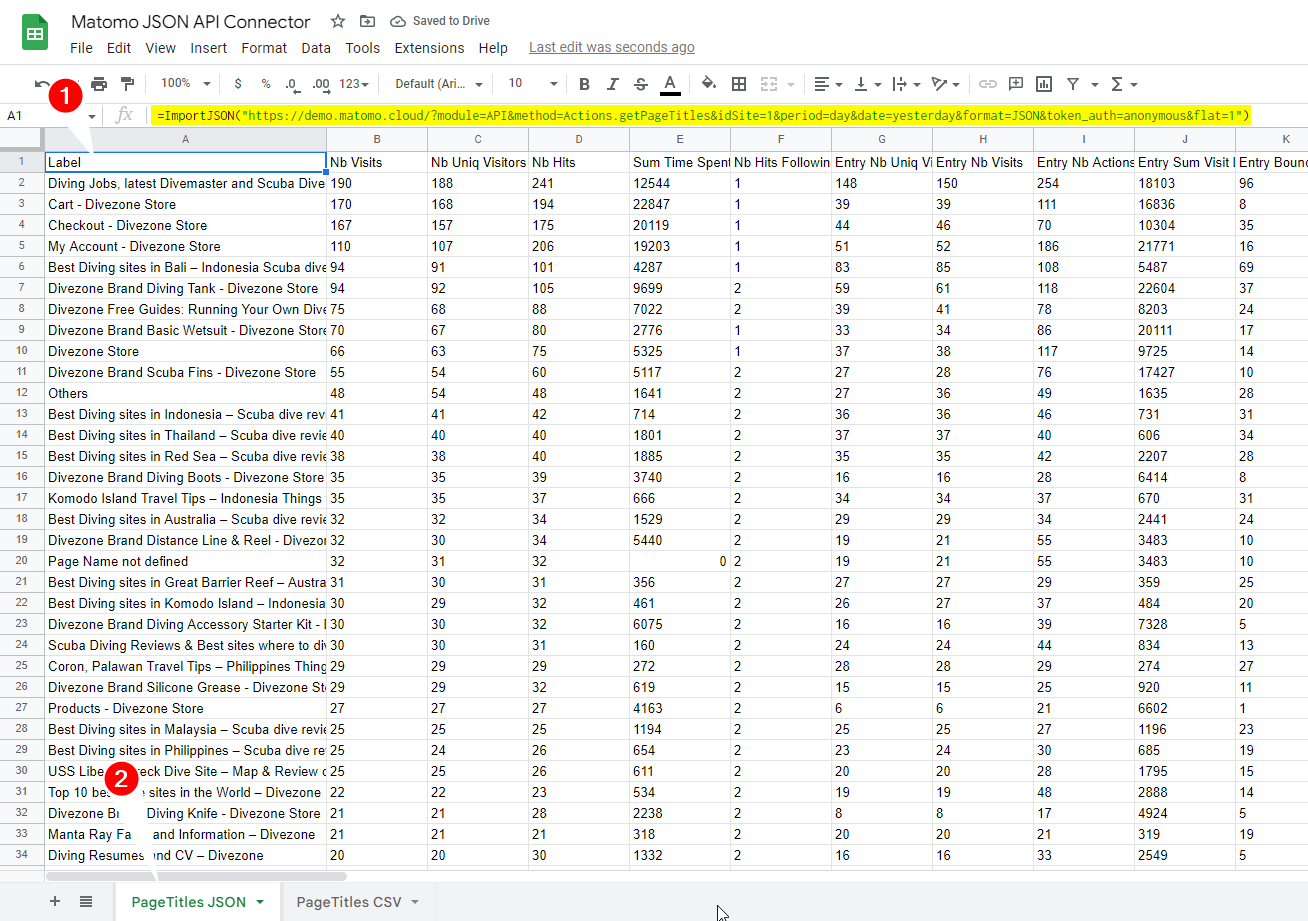
Task: Click the Insert link icon
Action: [988, 84]
